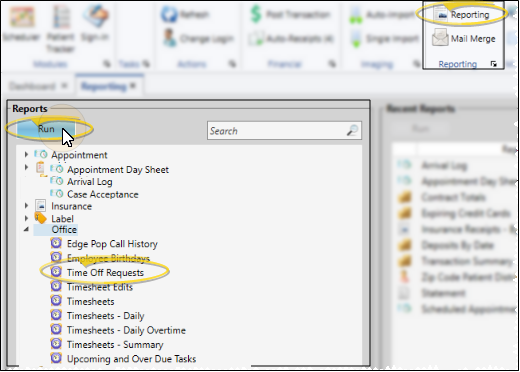Select Expiring Credit Cards recent report
This screenshot has width=520, height=372.
[466, 213]
